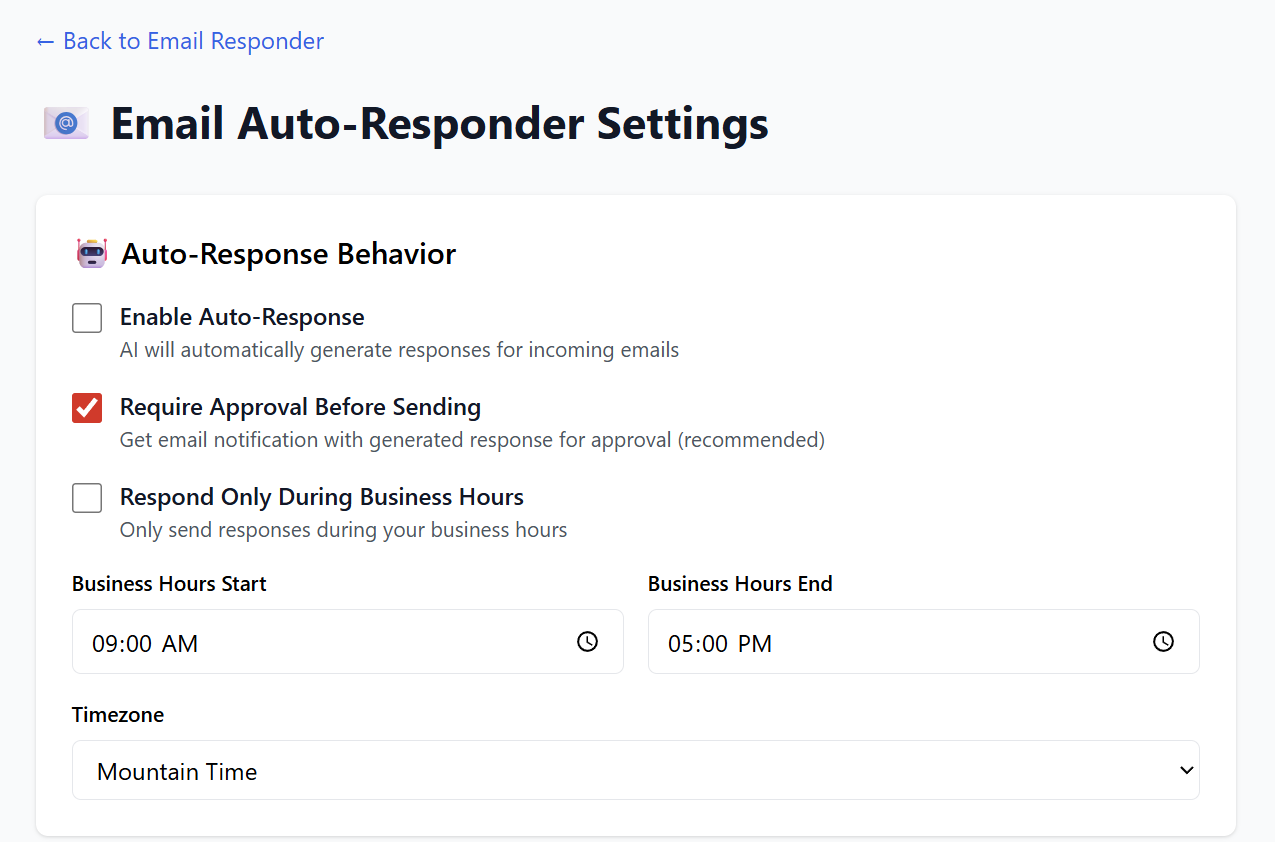Image resolution: width=1275 pixels, height=842 pixels.
Task: Open time picker via Business Hours End clock icon
Action: point(1163,642)
